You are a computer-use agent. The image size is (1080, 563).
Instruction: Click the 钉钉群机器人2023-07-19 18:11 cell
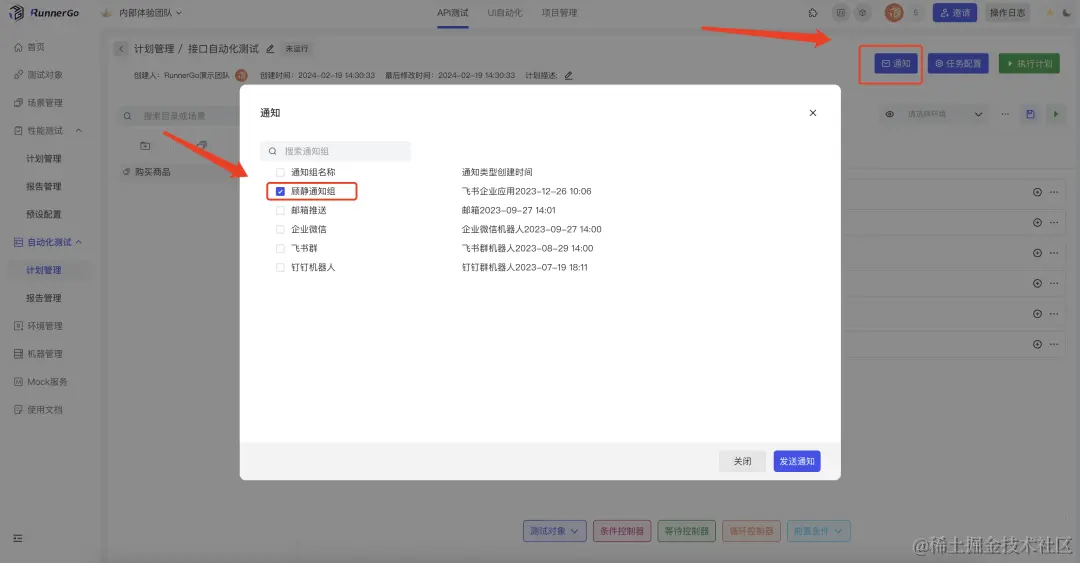(524, 267)
